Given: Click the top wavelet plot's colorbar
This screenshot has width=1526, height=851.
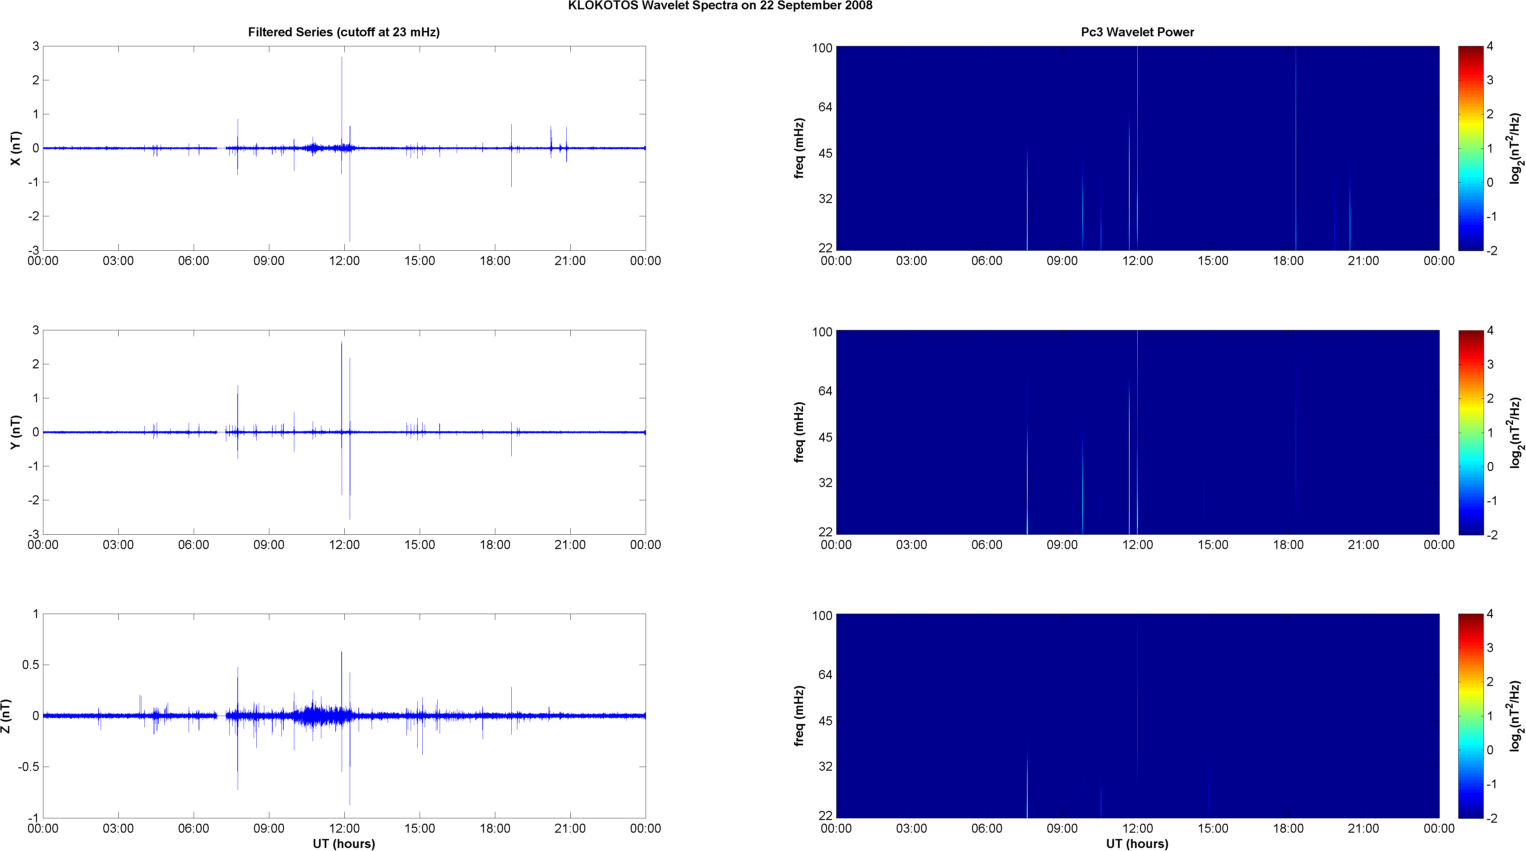Looking at the screenshot, I should (x=1469, y=148).
